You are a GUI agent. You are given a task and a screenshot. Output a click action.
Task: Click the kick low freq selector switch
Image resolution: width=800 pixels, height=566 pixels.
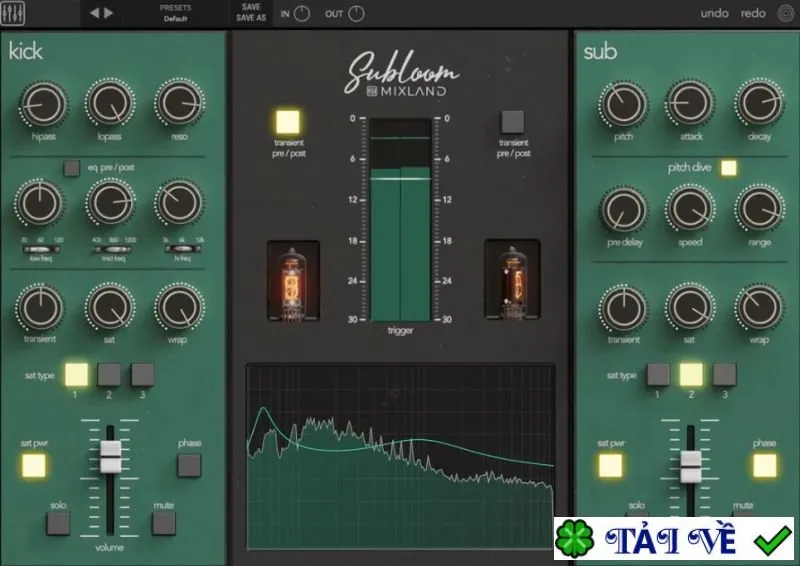tap(41, 249)
